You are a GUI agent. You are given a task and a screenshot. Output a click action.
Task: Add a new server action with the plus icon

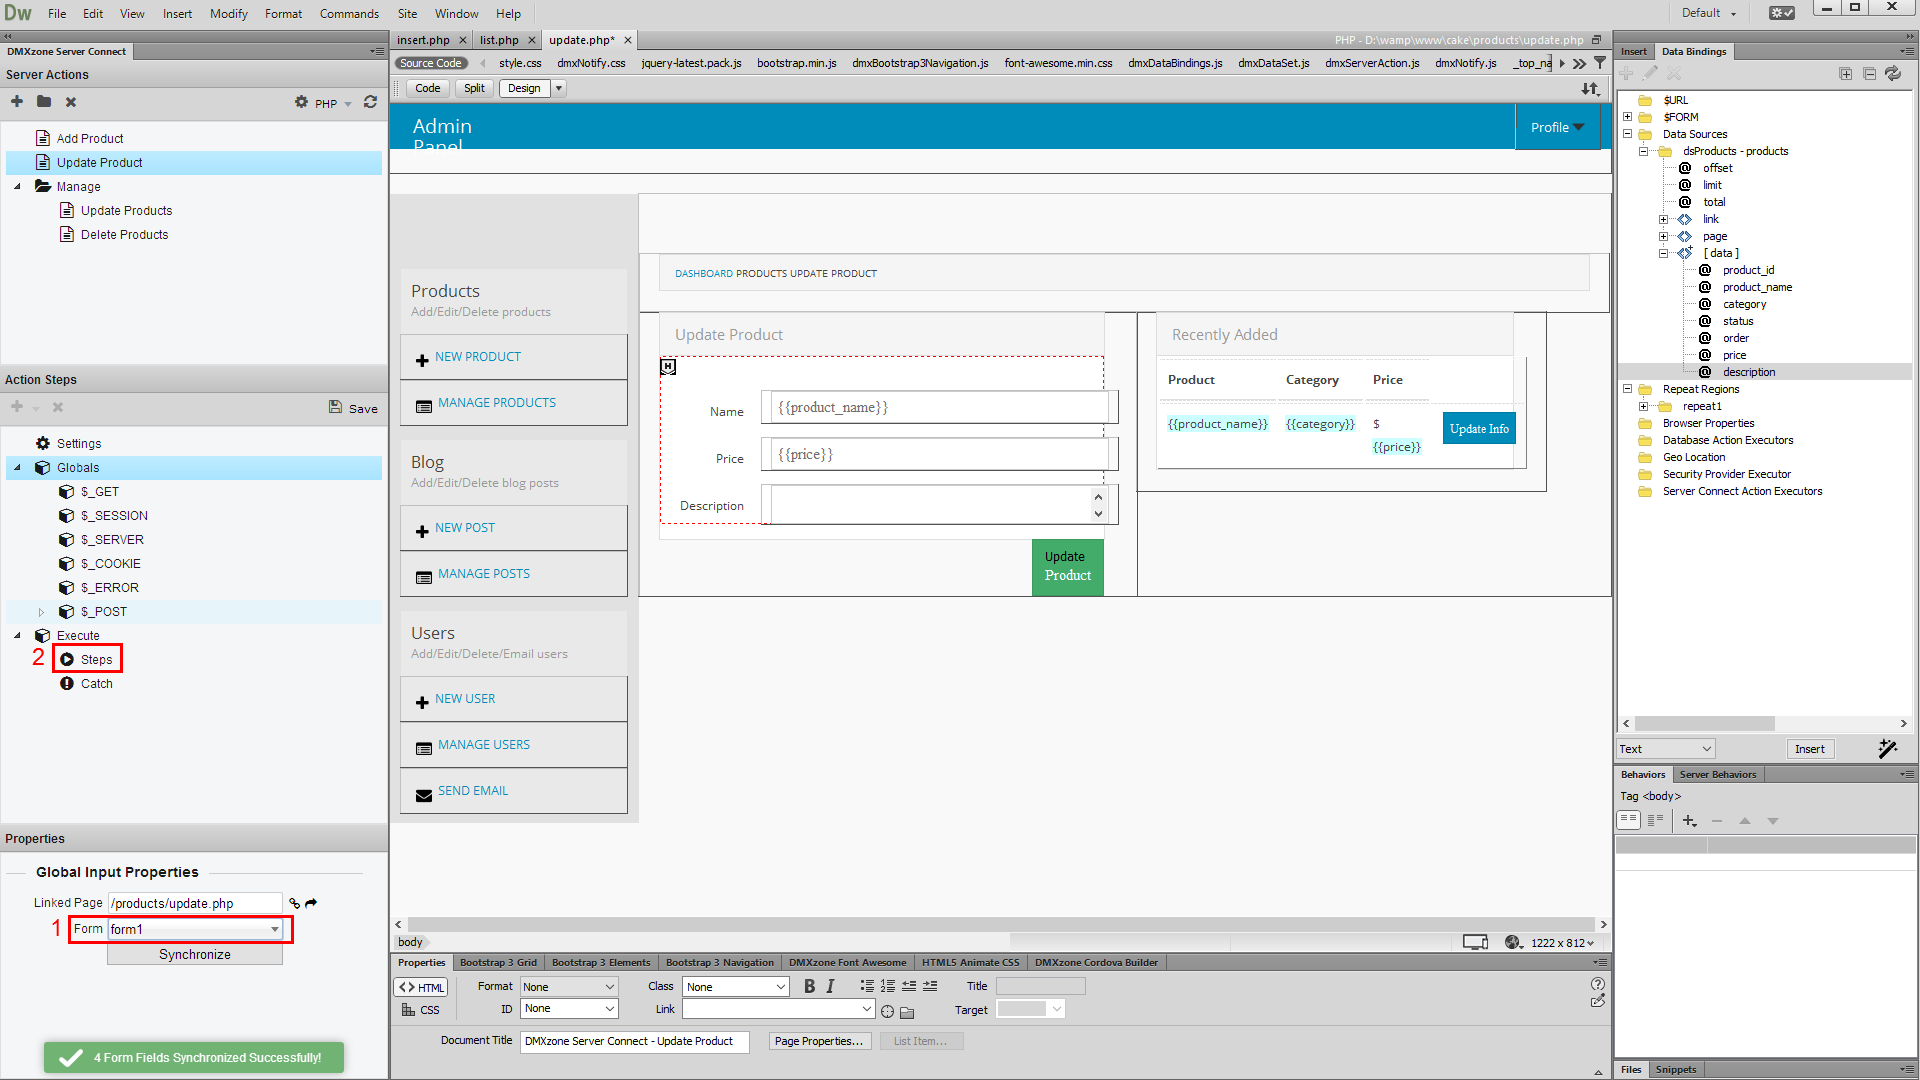(x=17, y=101)
